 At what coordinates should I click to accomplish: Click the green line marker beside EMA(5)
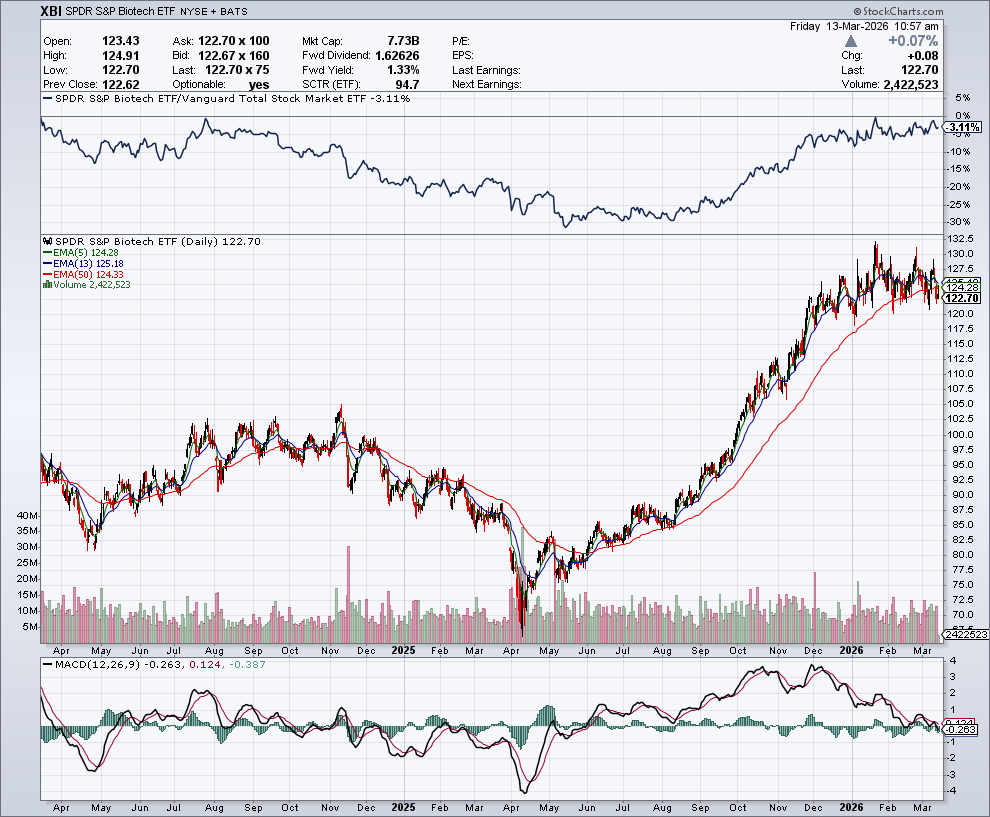47,253
